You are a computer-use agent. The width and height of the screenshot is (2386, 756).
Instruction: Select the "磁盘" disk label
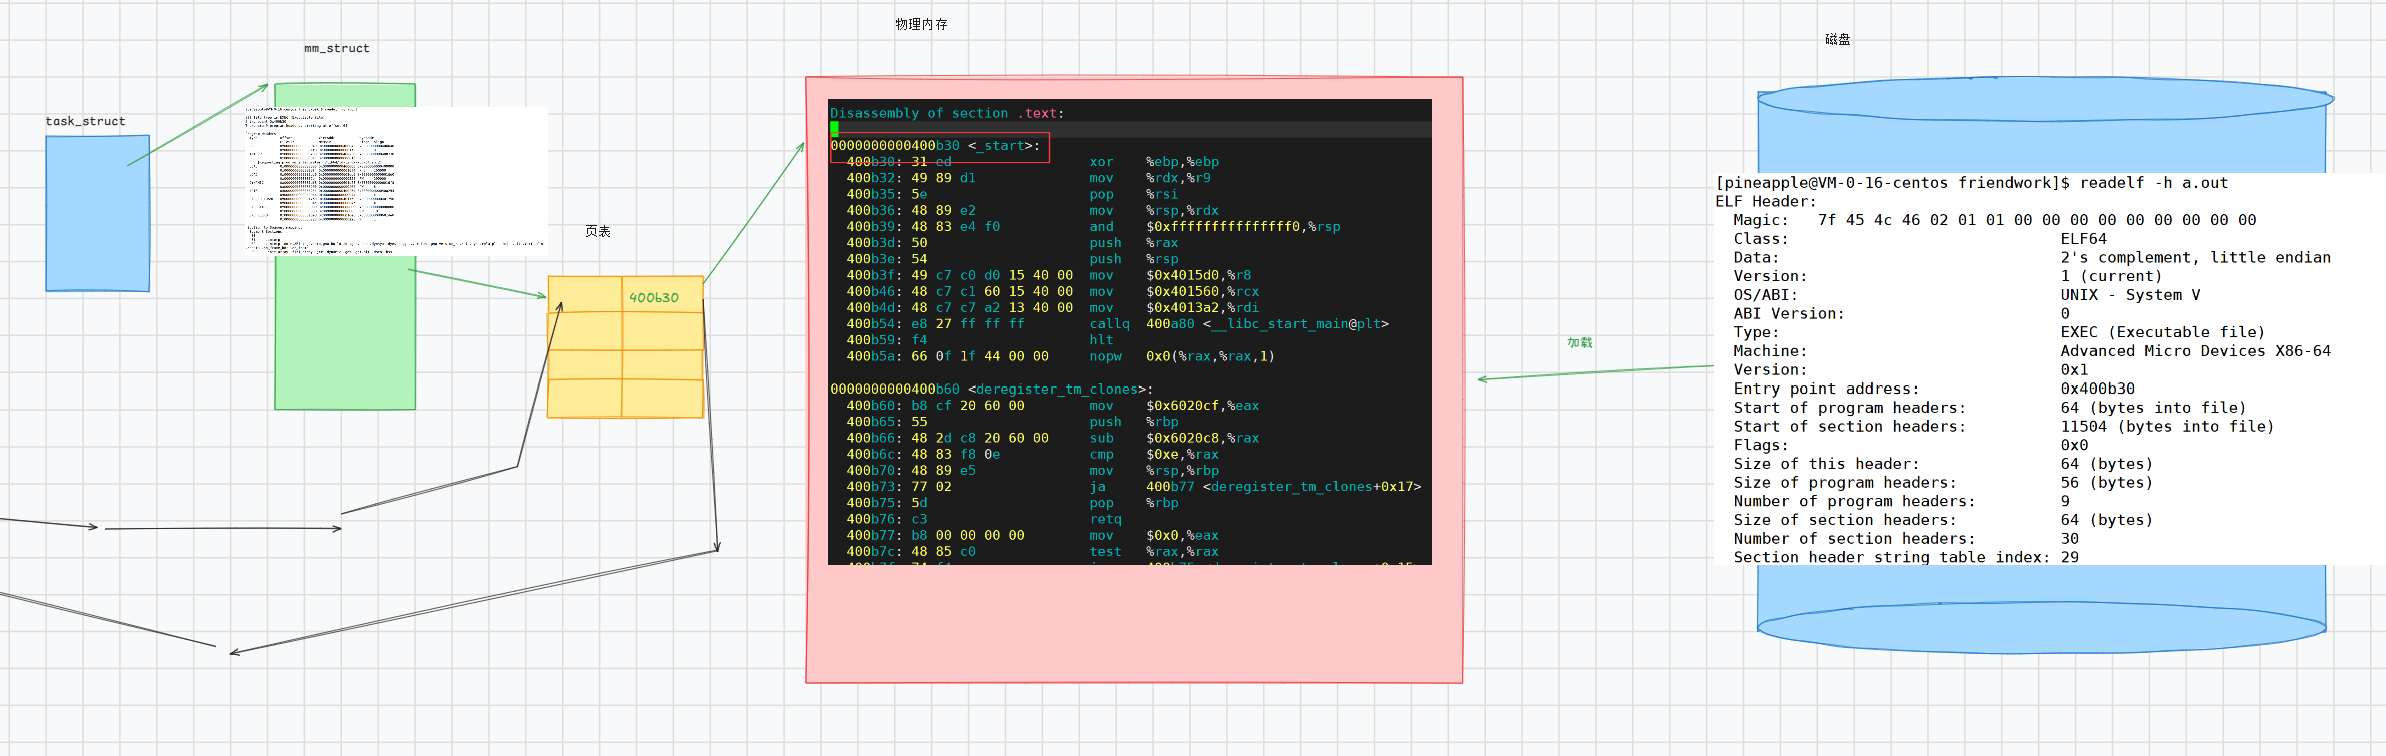pyautogui.click(x=1838, y=39)
